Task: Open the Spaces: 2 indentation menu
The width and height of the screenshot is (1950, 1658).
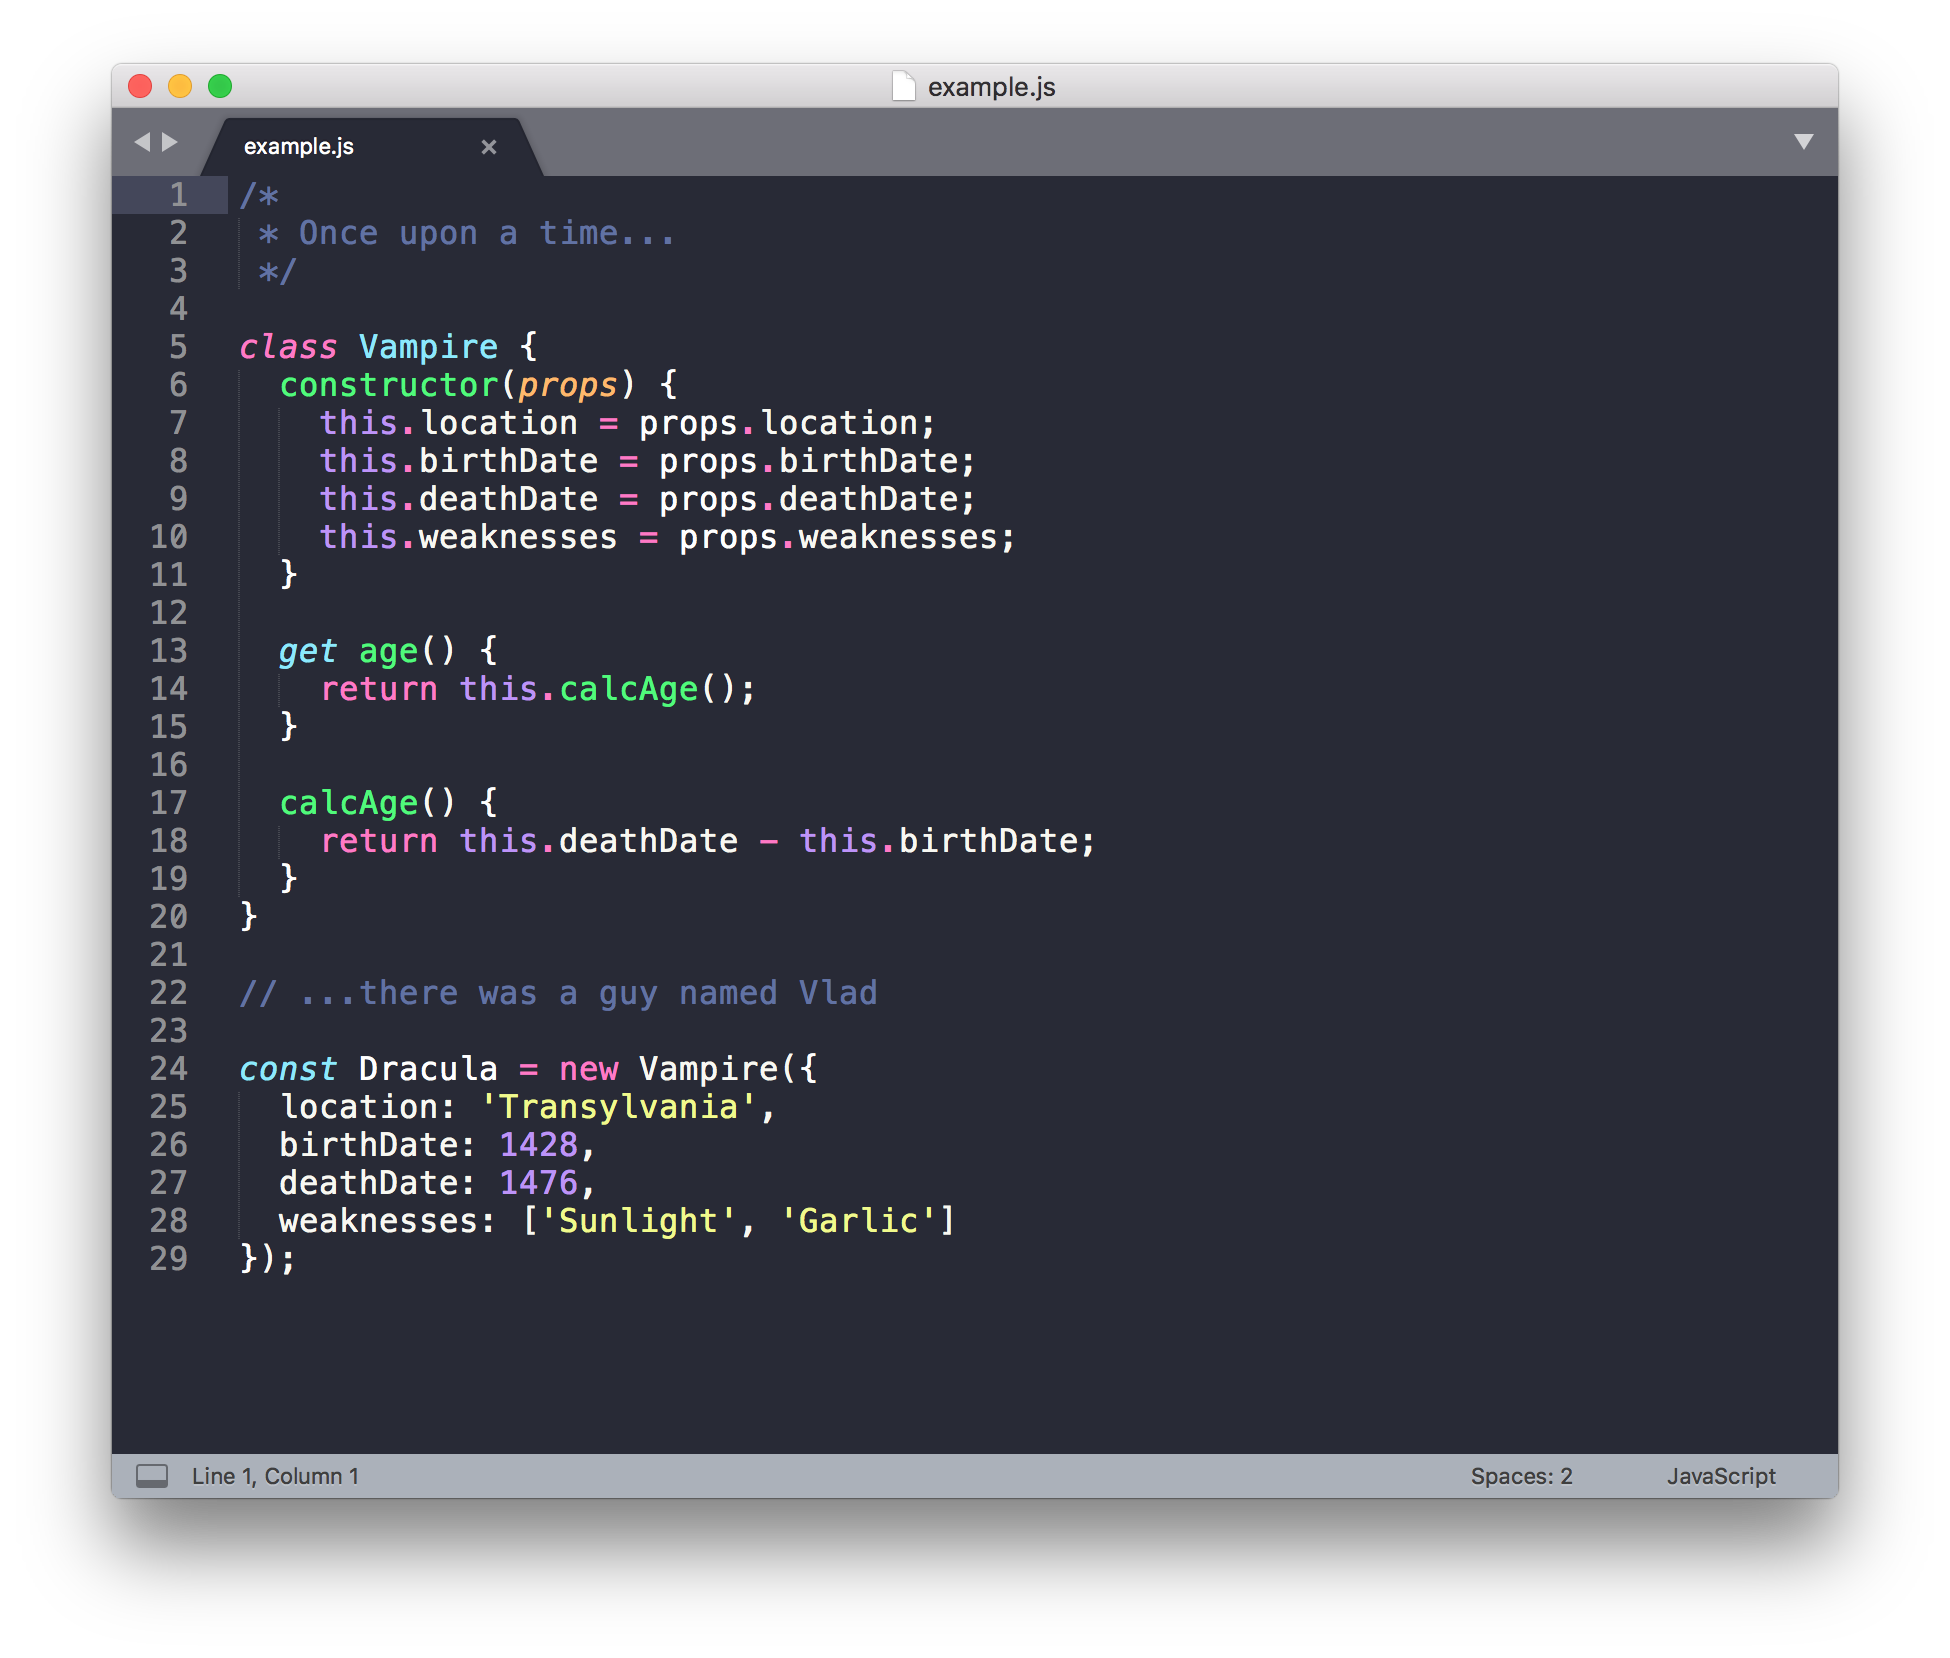Action: click(1521, 1476)
